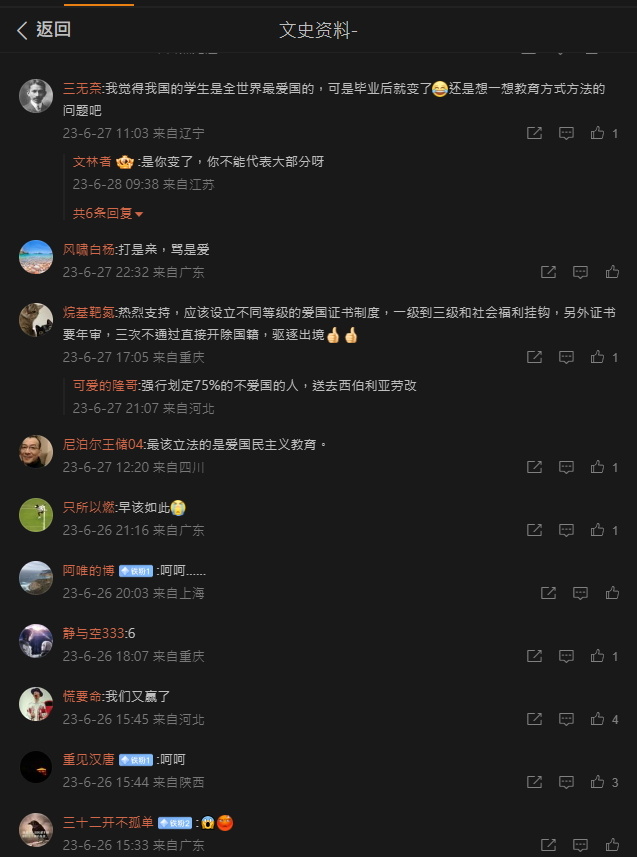The height and width of the screenshot is (857, 637).
Task: Go back using the 返回 button
Action: click(44, 30)
